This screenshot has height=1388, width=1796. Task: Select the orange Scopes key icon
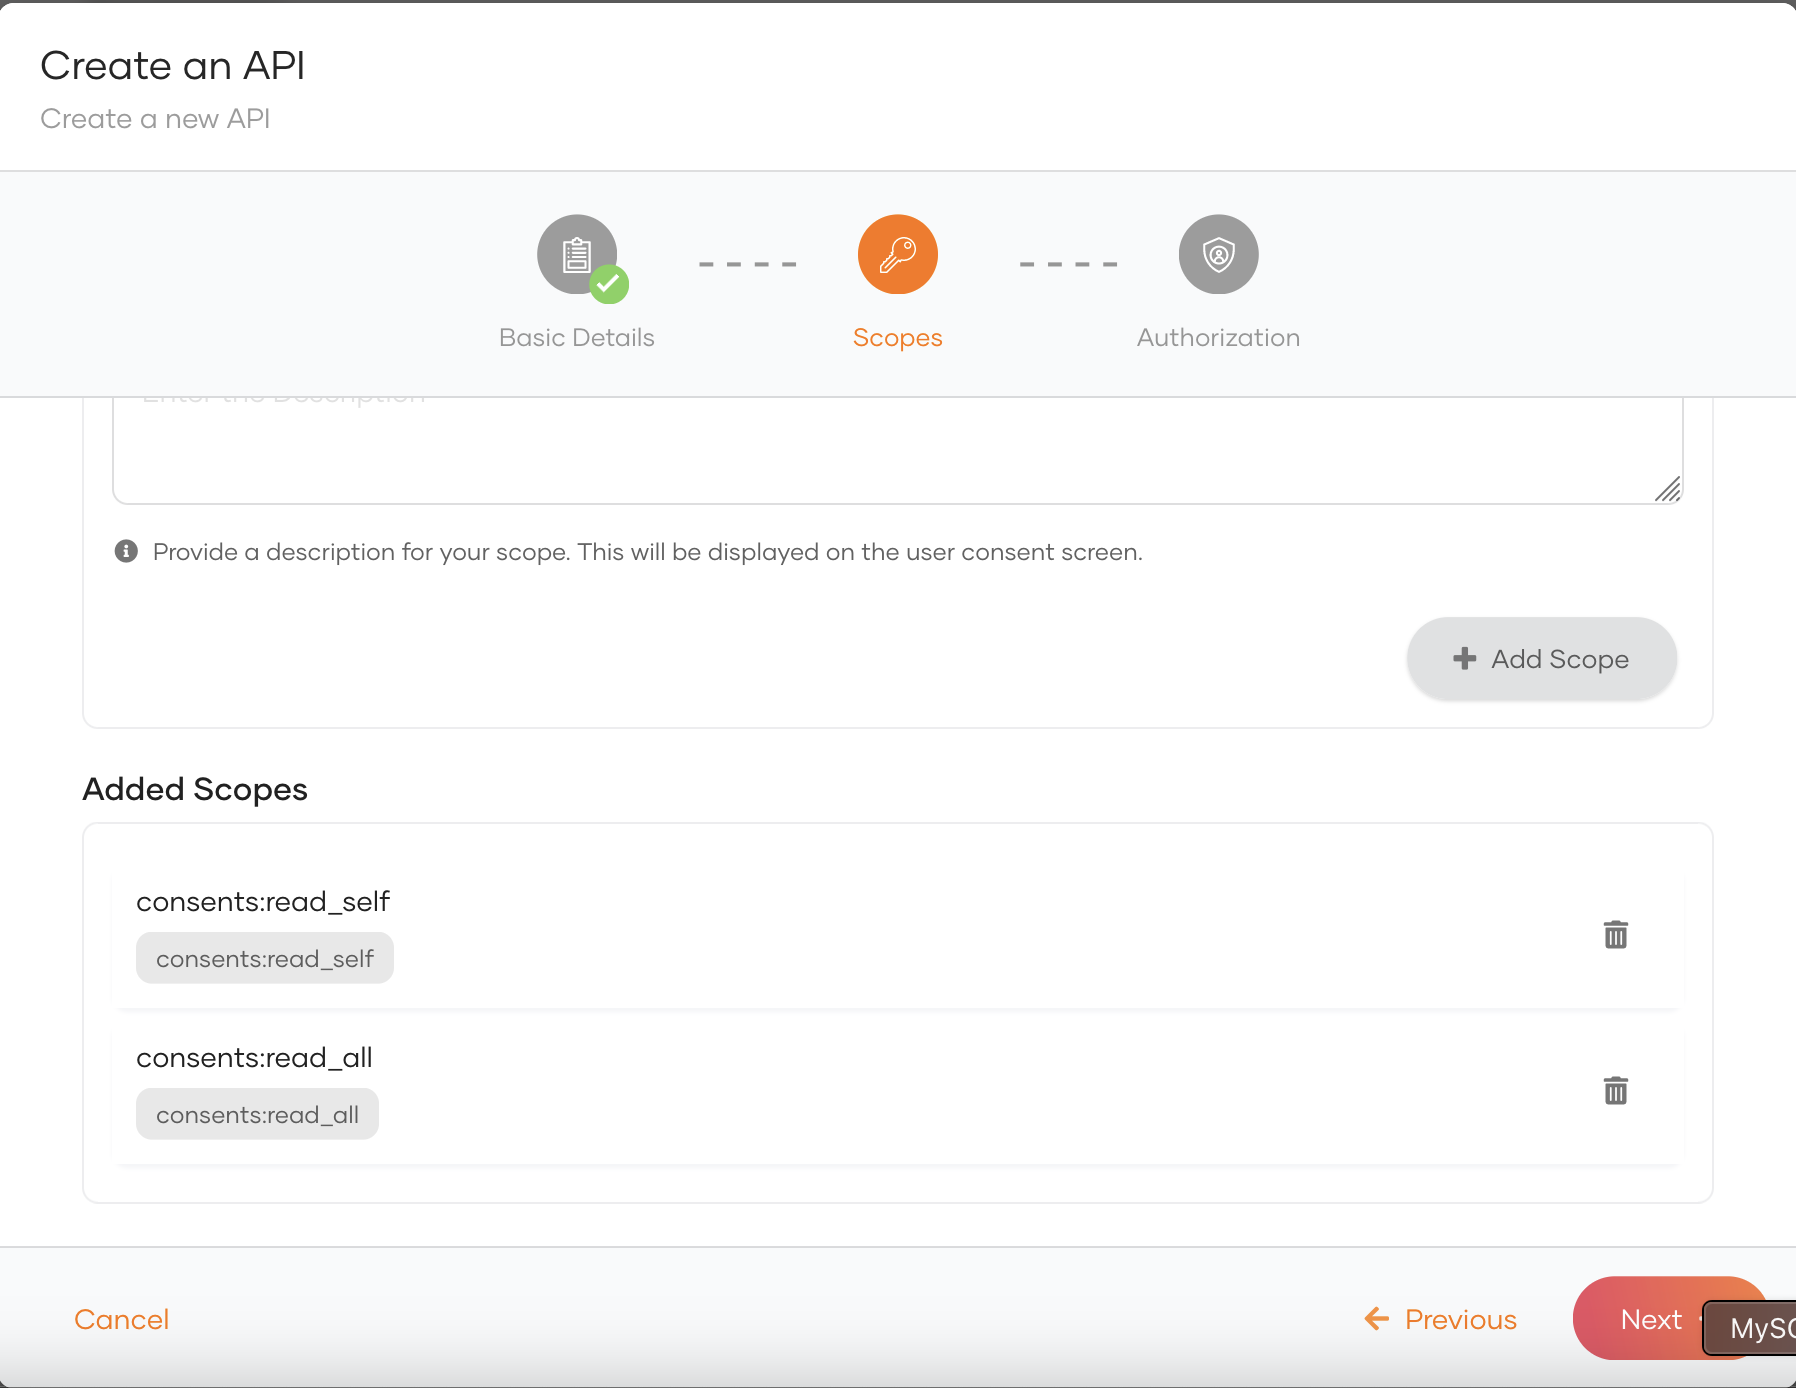[897, 254]
